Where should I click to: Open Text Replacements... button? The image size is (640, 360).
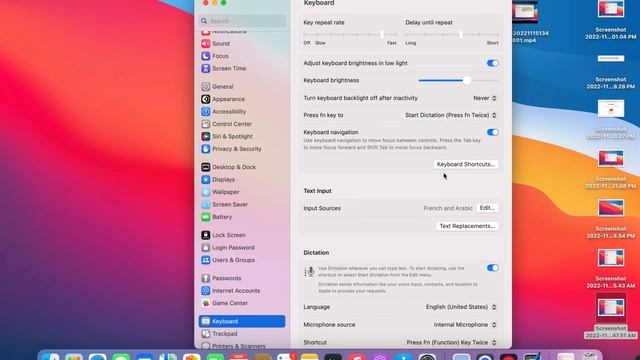click(467, 226)
